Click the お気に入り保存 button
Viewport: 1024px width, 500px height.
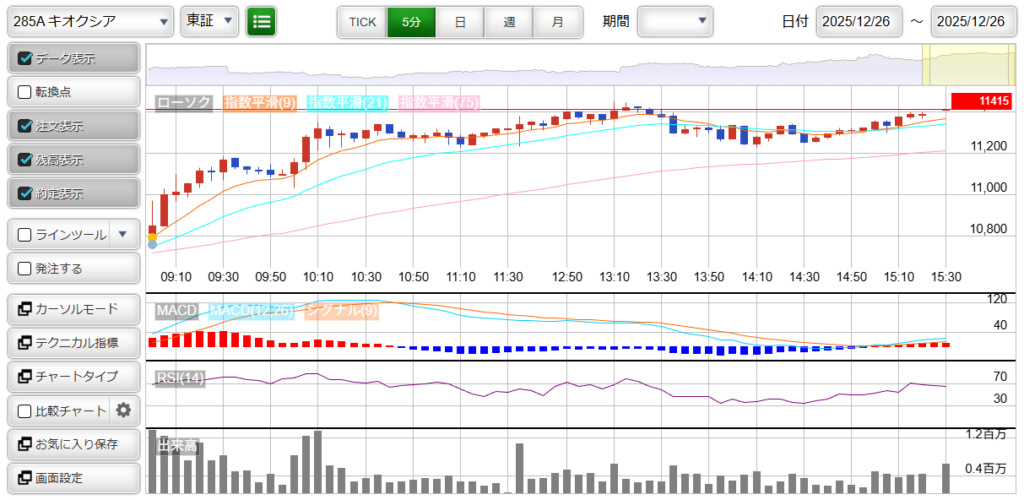[73, 444]
